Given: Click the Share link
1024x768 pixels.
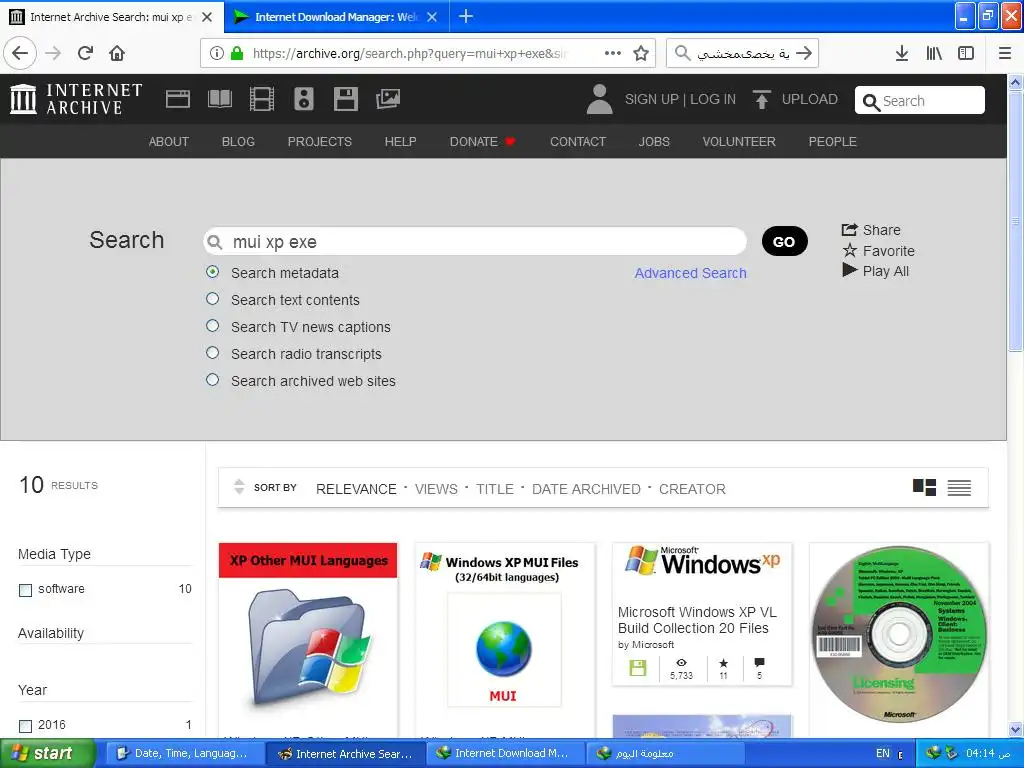Looking at the screenshot, I should [x=871, y=230].
